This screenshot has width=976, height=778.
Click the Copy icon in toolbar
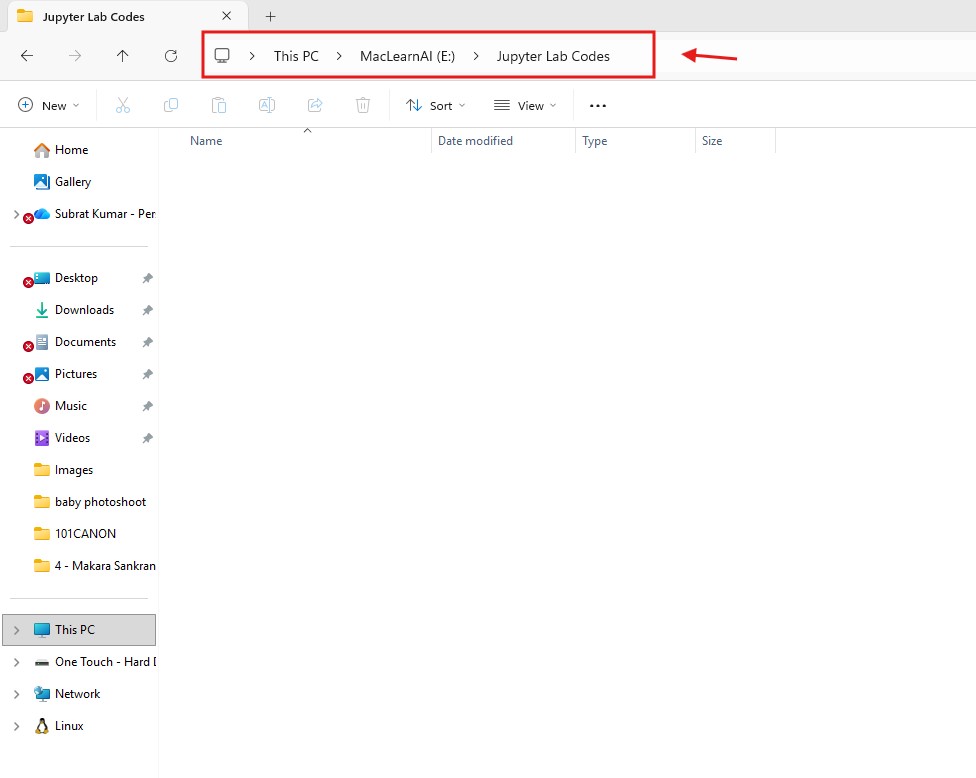click(171, 105)
